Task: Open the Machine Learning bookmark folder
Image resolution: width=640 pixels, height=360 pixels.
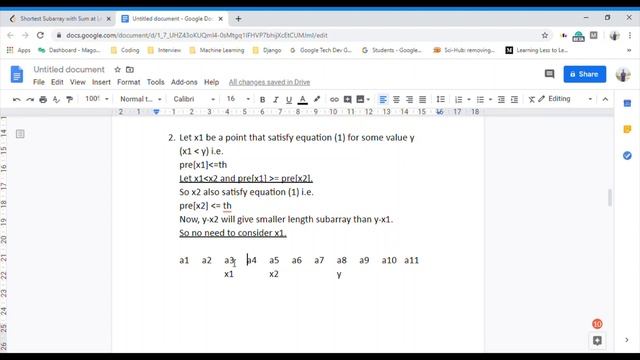Action: (x=217, y=50)
